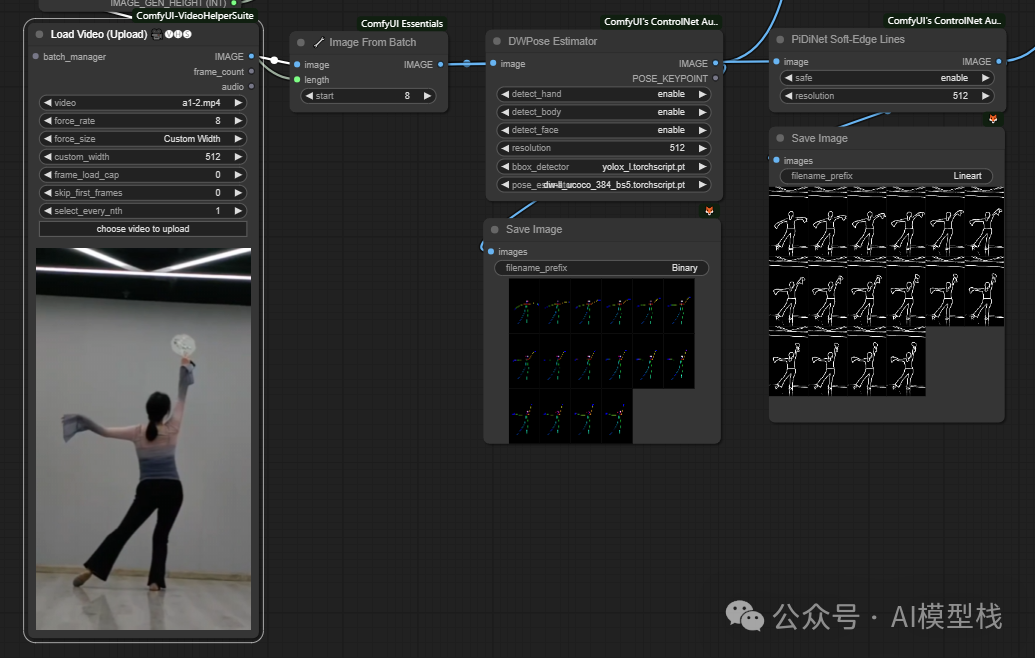
Task: Click the Load Video (Upload) node title
Action: pos(99,34)
